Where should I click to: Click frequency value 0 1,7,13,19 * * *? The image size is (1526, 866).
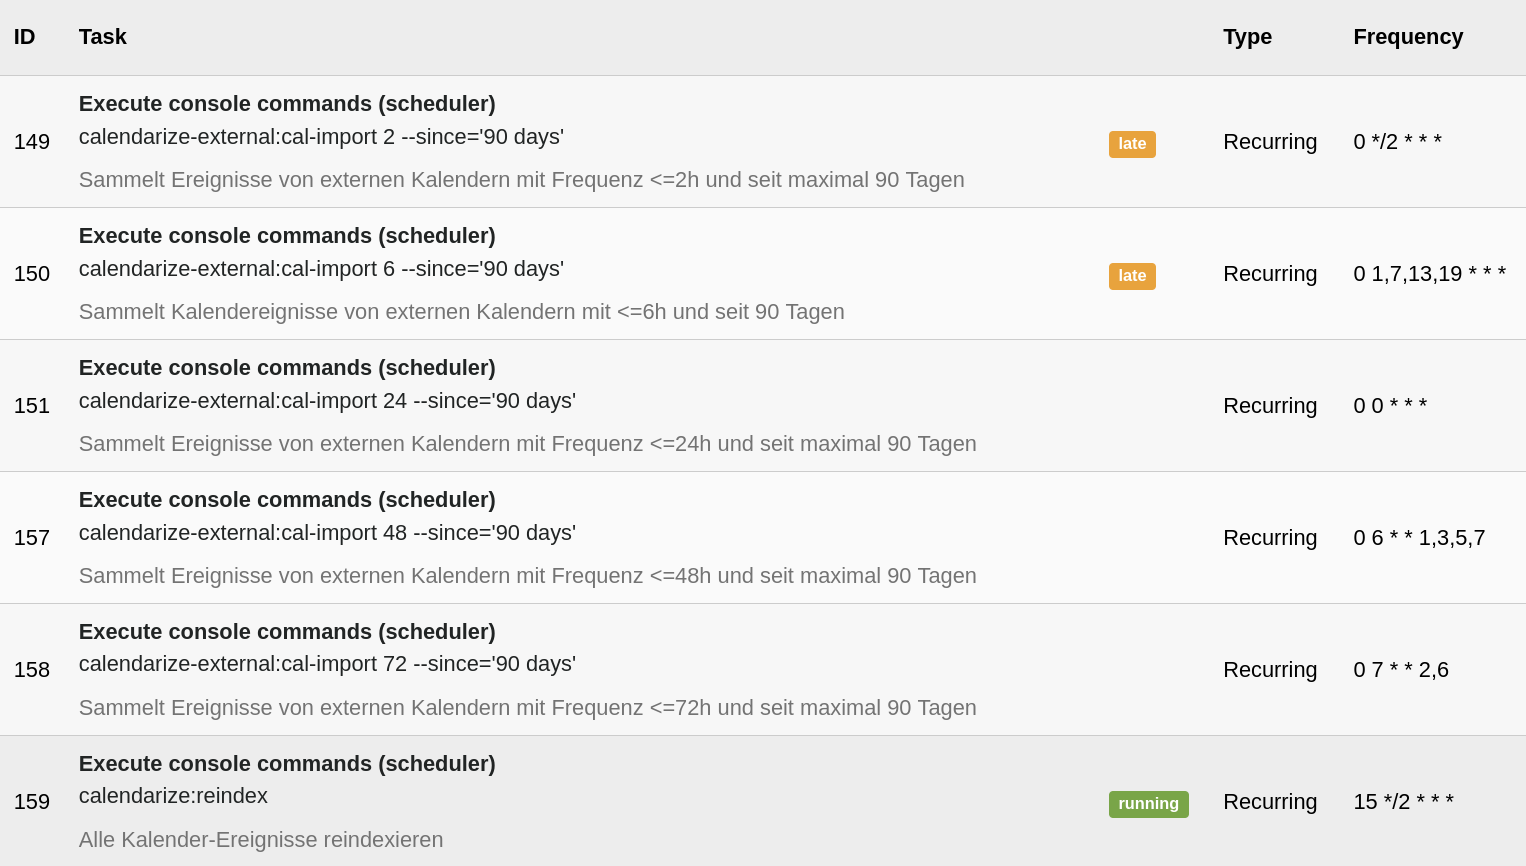[1429, 274]
